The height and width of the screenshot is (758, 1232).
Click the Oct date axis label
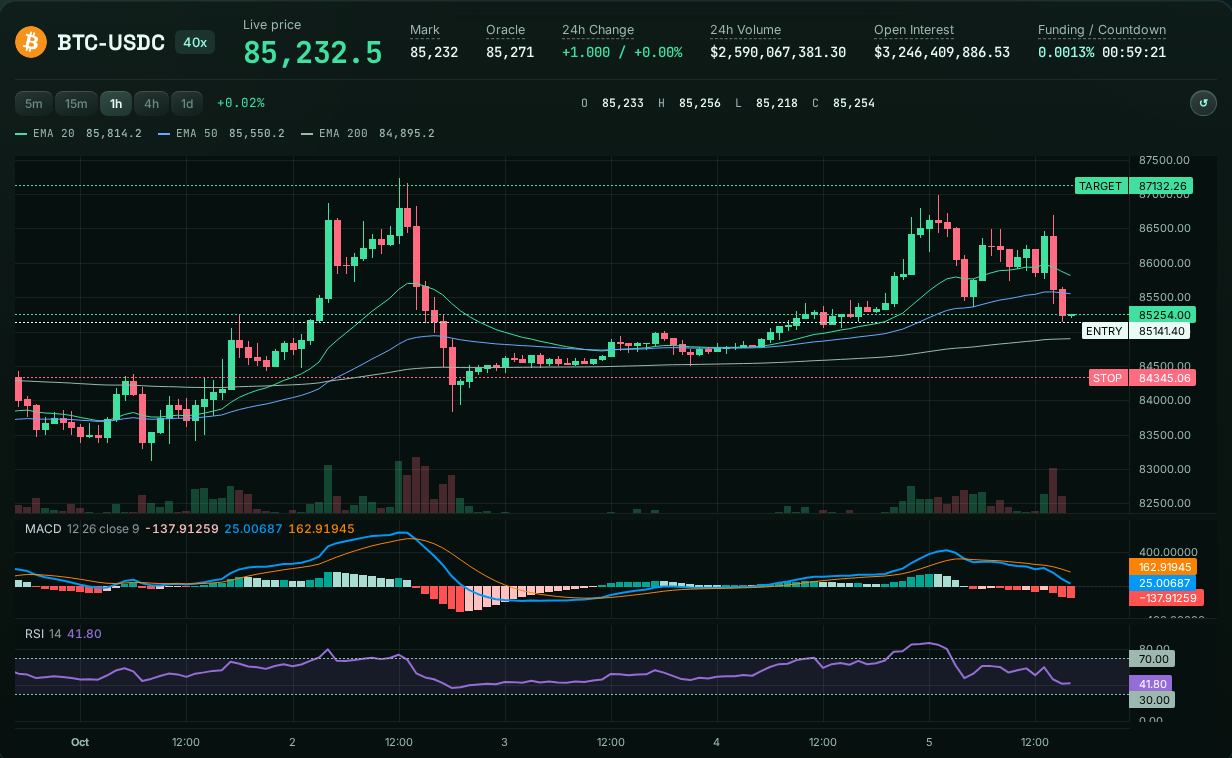point(80,742)
